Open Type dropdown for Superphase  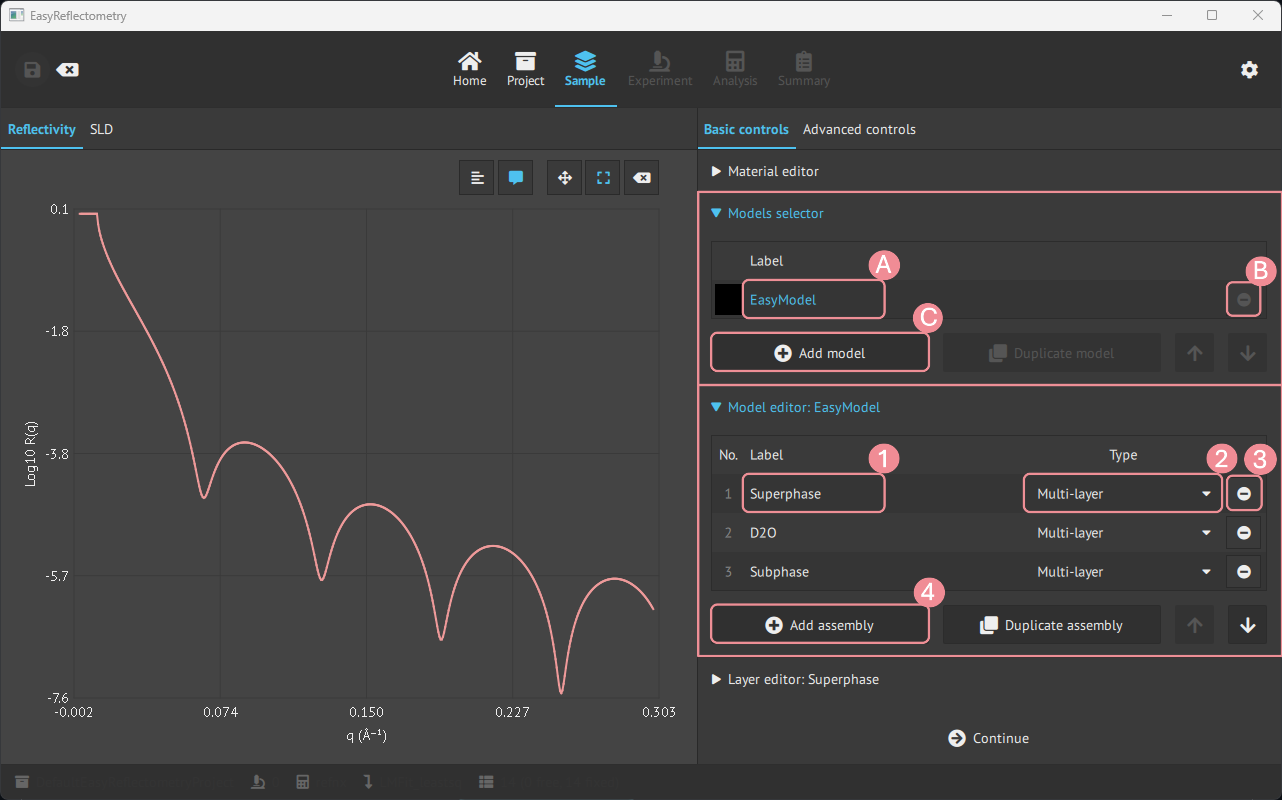point(1123,494)
